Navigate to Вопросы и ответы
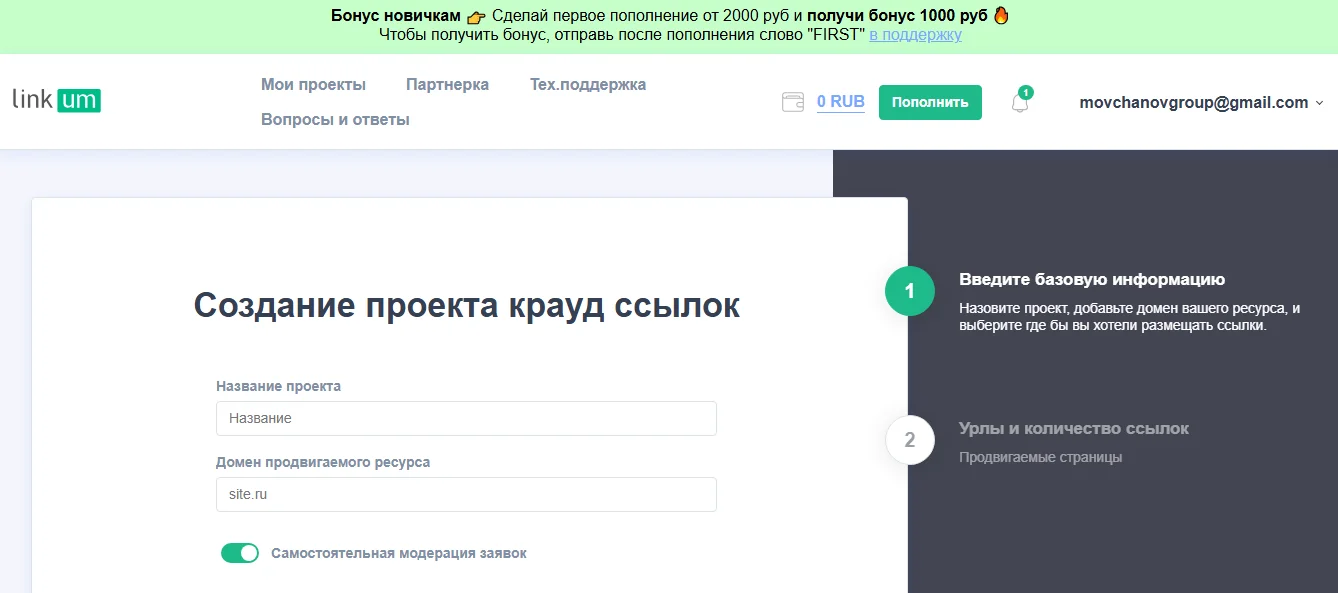1338x593 pixels. (335, 119)
